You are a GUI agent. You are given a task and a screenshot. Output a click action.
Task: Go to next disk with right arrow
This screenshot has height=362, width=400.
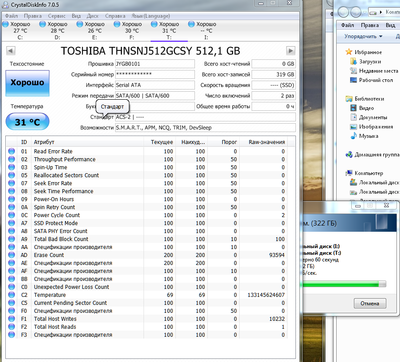pyautogui.click(x=290, y=51)
